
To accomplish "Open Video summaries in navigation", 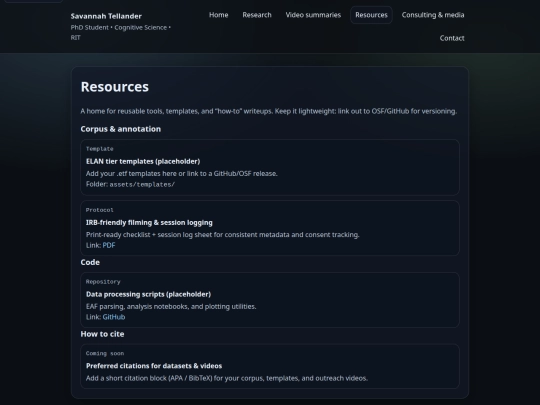I will (313, 15).
